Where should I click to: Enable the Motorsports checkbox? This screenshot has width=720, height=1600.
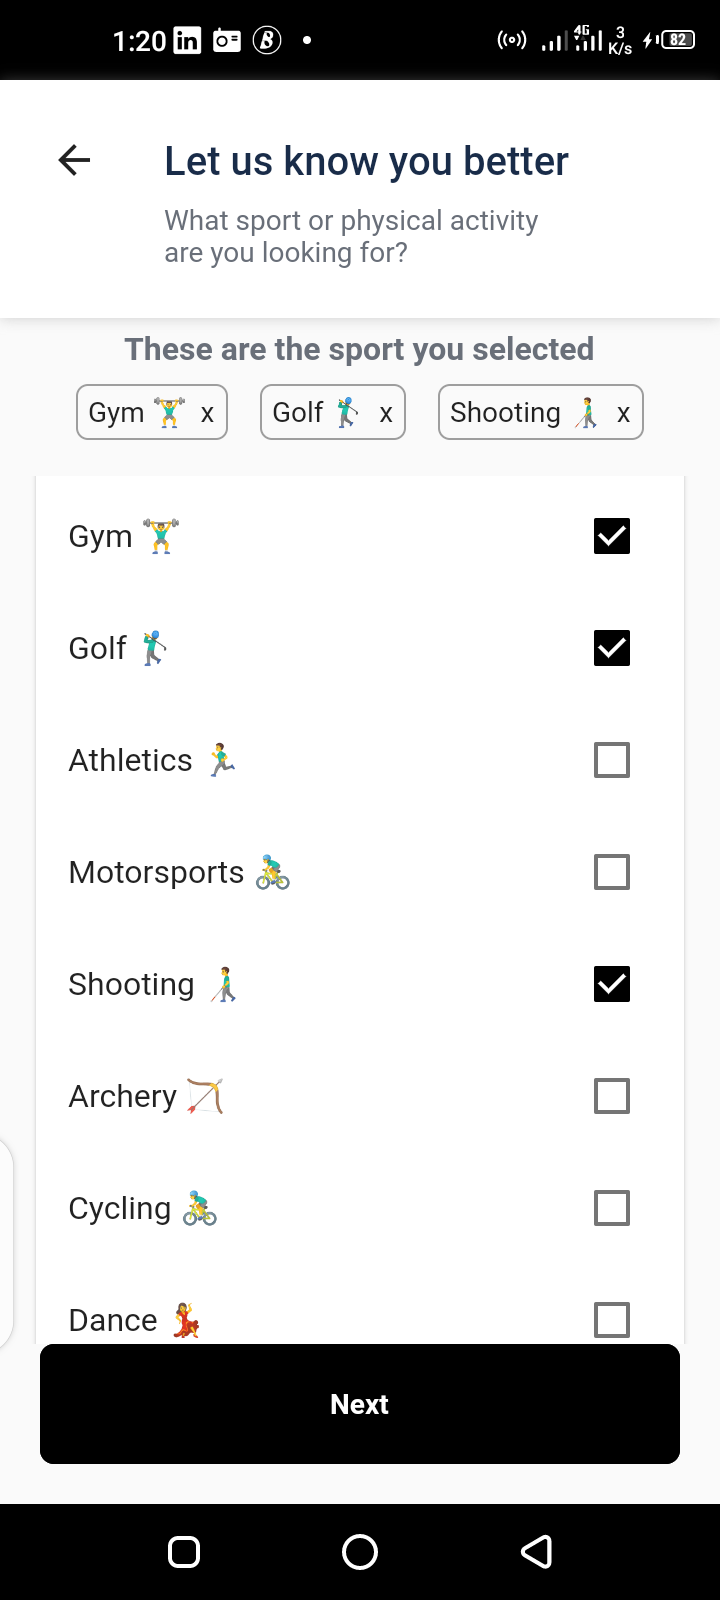coord(612,872)
